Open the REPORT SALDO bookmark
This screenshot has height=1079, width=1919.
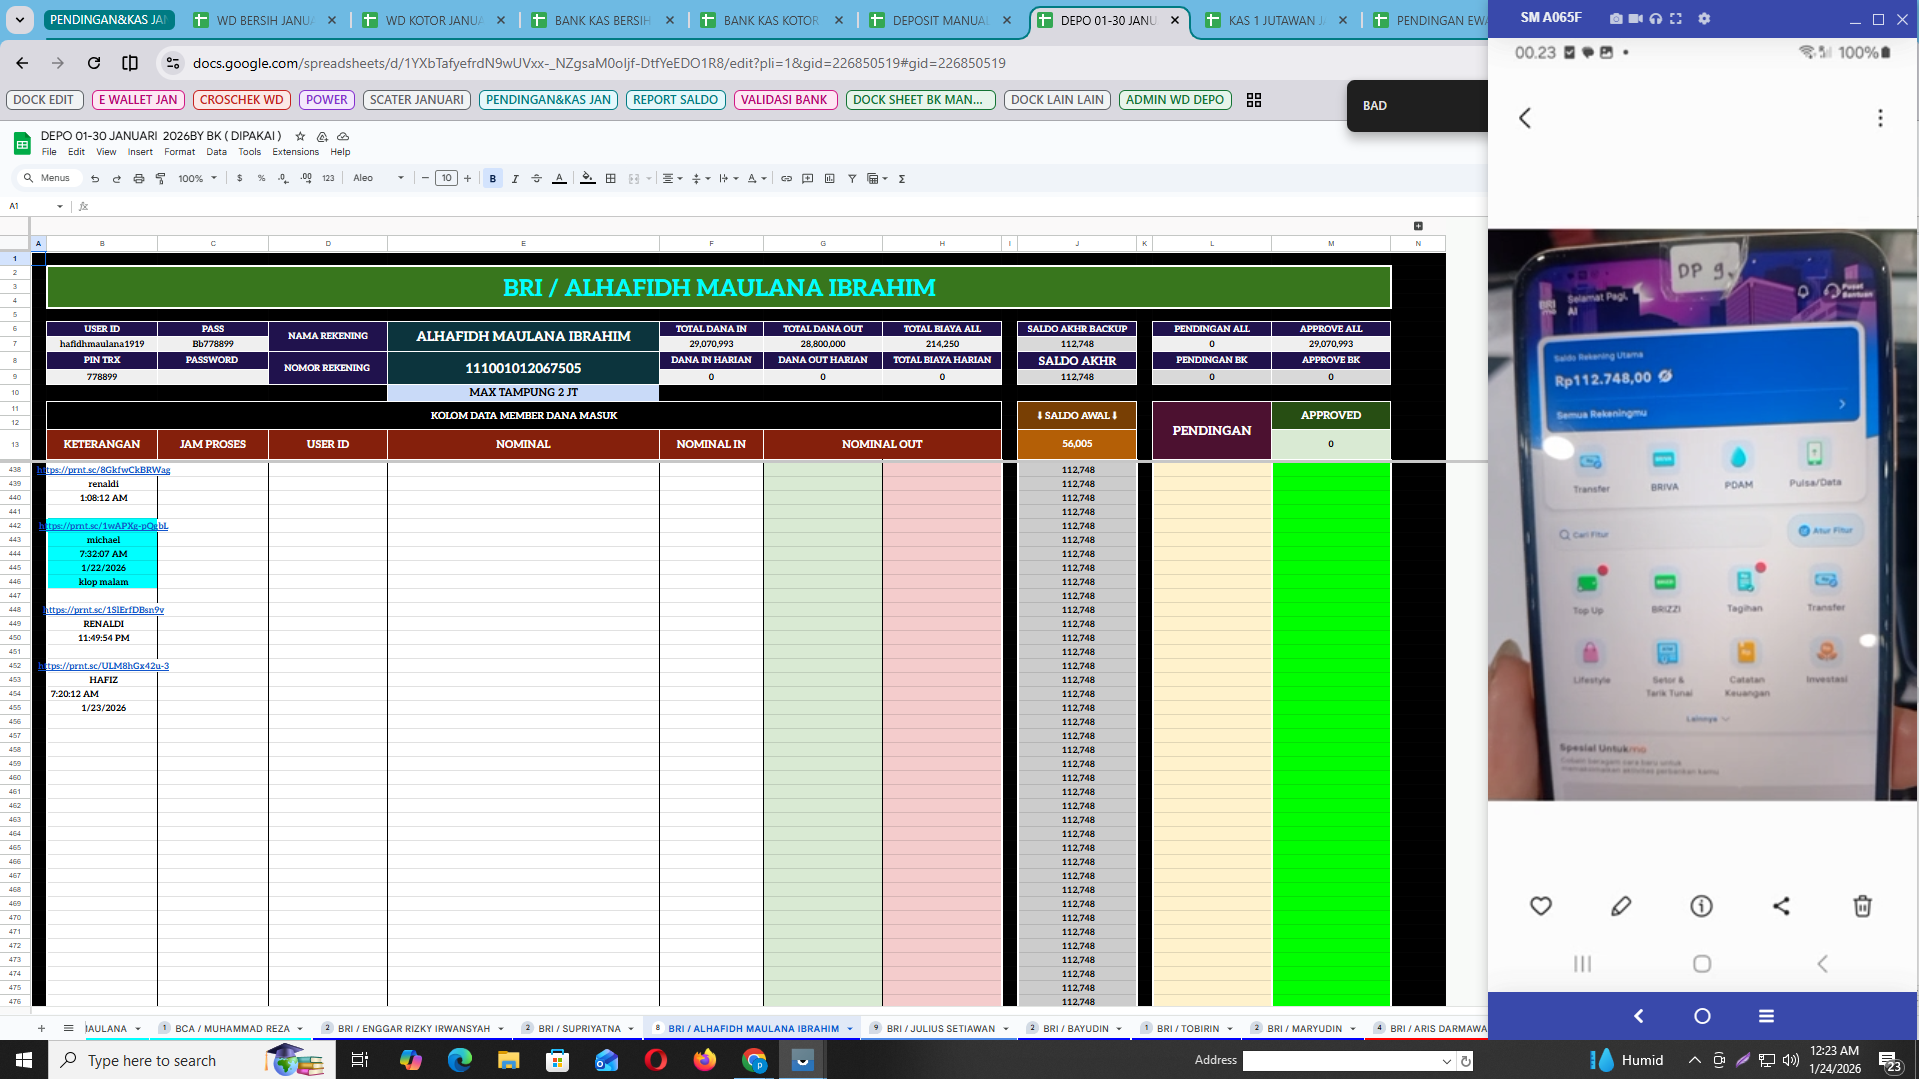click(675, 100)
